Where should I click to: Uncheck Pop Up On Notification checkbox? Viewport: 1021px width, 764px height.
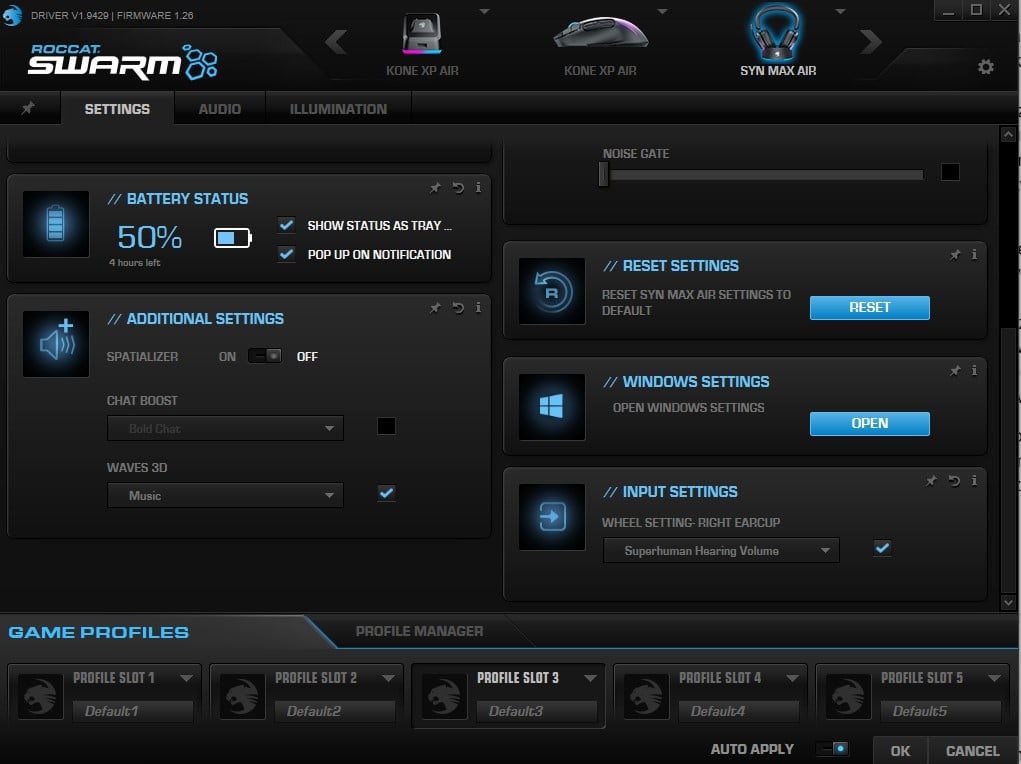click(x=286, y=254)
